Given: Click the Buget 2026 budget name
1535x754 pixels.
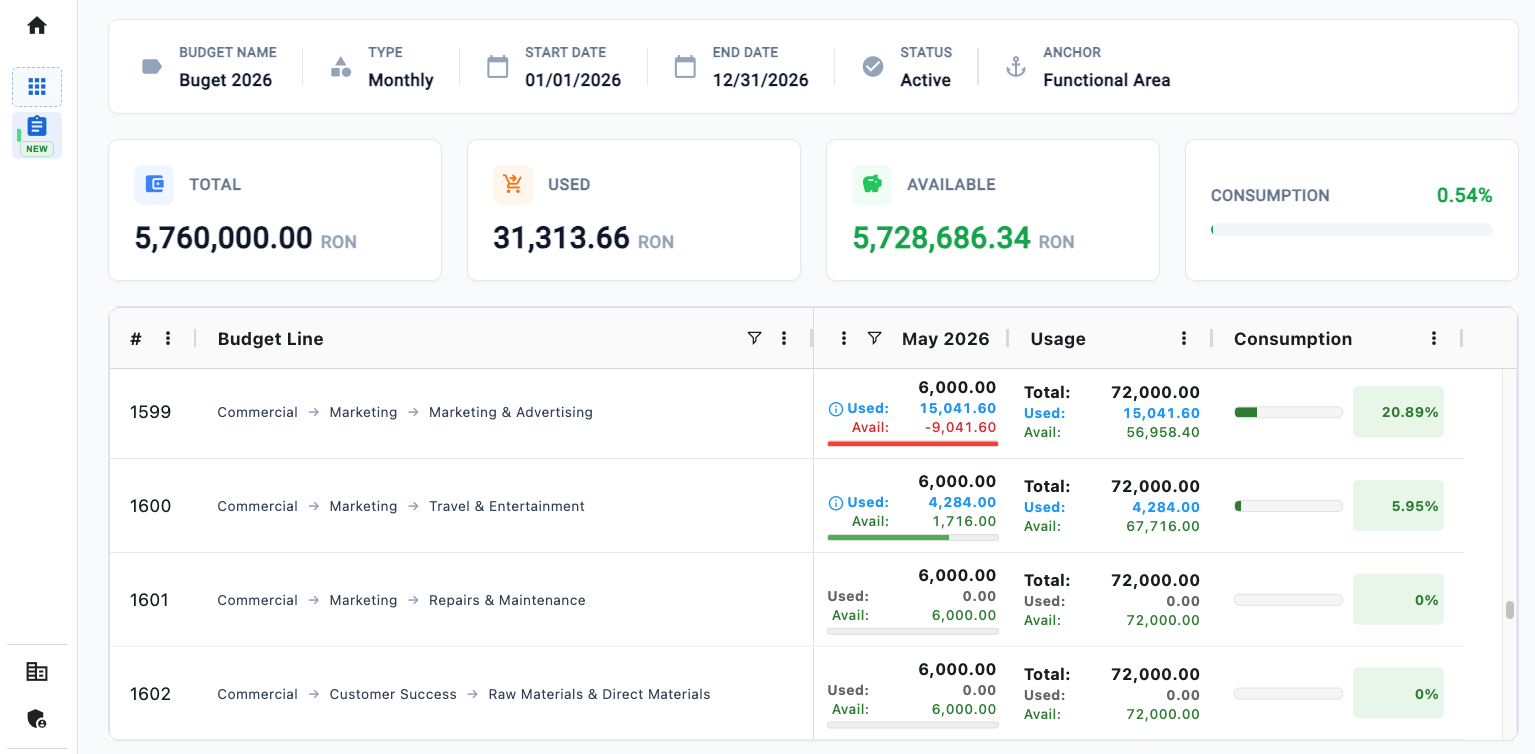Looking at the screenshot, I should (x=226, y=80).
